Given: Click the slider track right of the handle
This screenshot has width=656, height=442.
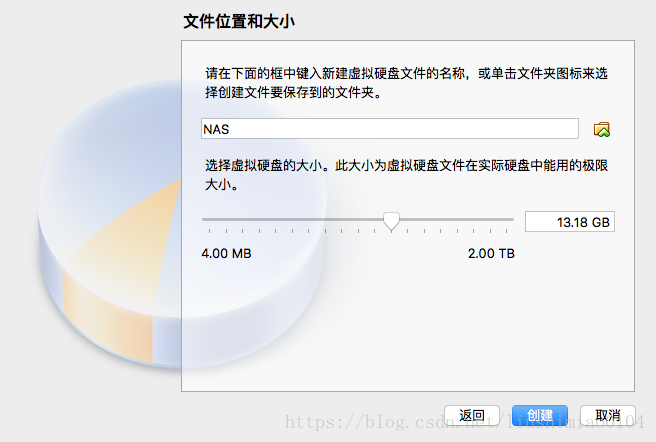Looking at the screenshot, I should point(457,219).
